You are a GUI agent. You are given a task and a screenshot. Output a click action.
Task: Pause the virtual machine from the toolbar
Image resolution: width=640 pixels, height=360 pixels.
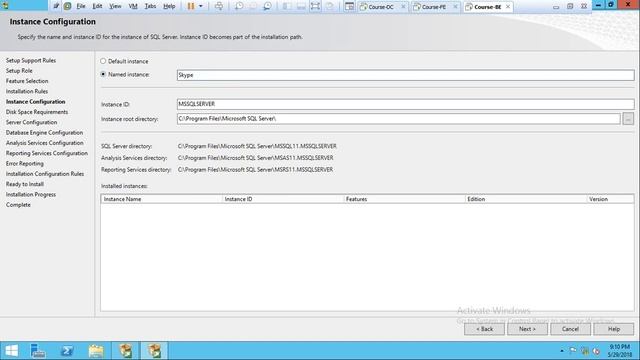pyautogui.click(x=191, y=6)
